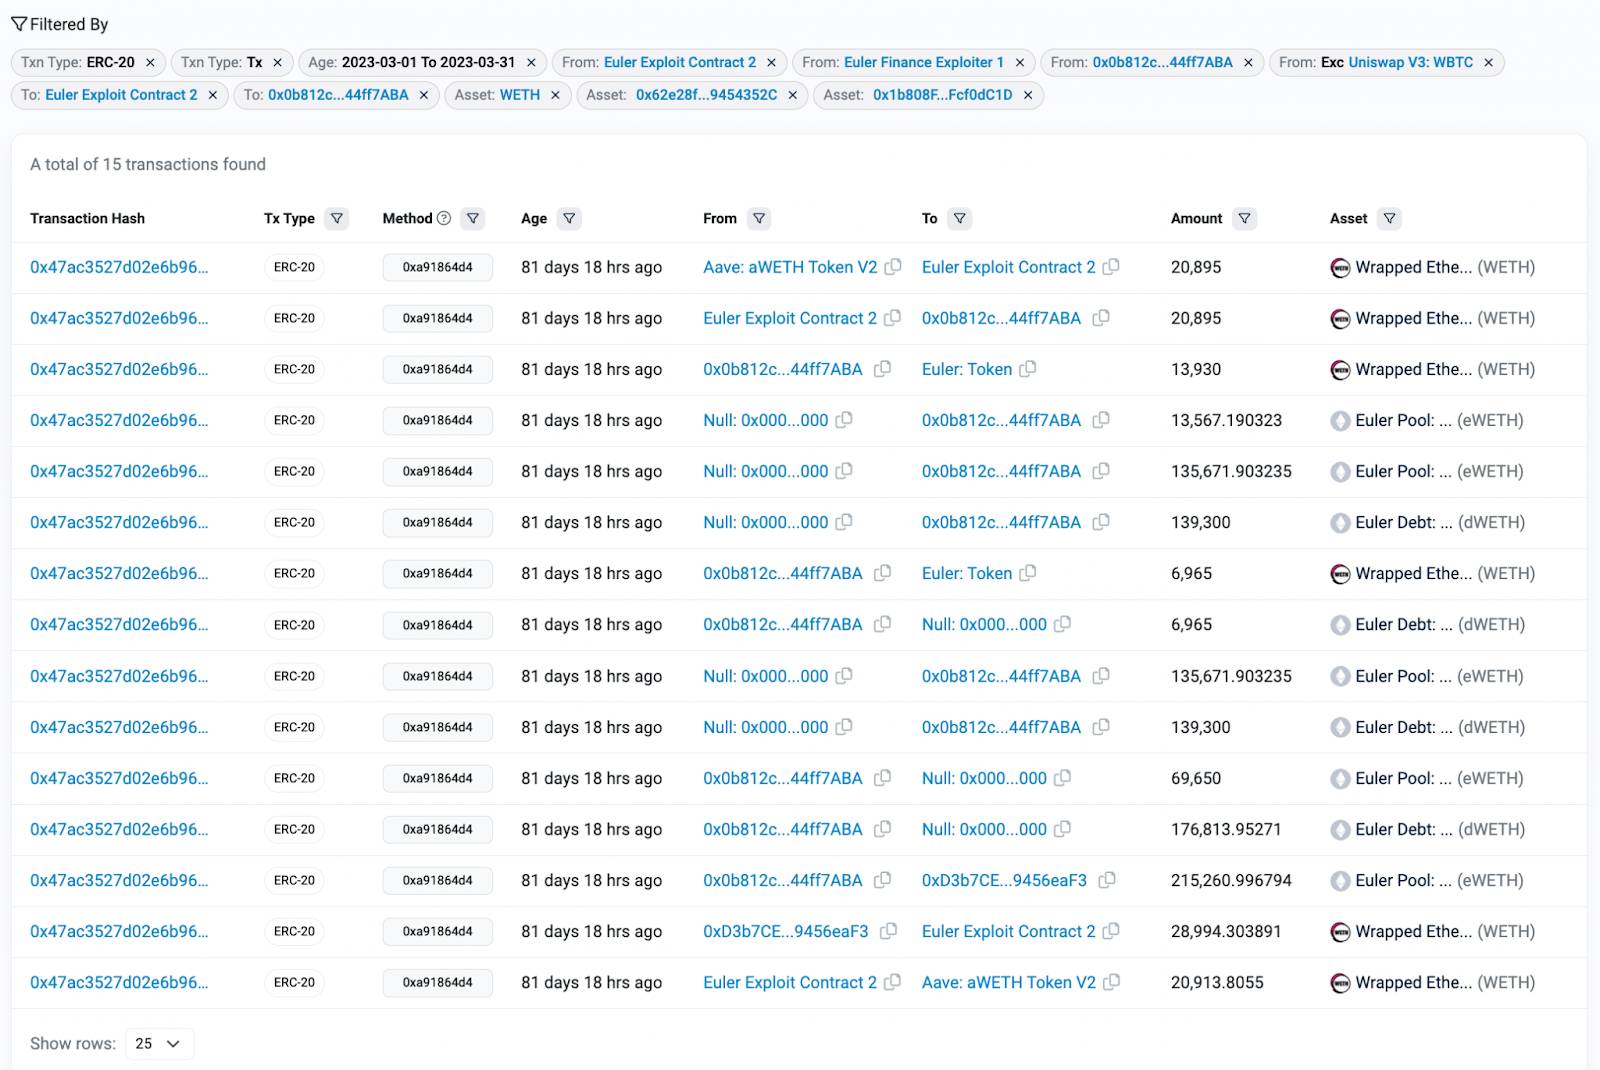Select Euler Debt dWETH asset in 176,813.95271 row

tap(1428, 829)
